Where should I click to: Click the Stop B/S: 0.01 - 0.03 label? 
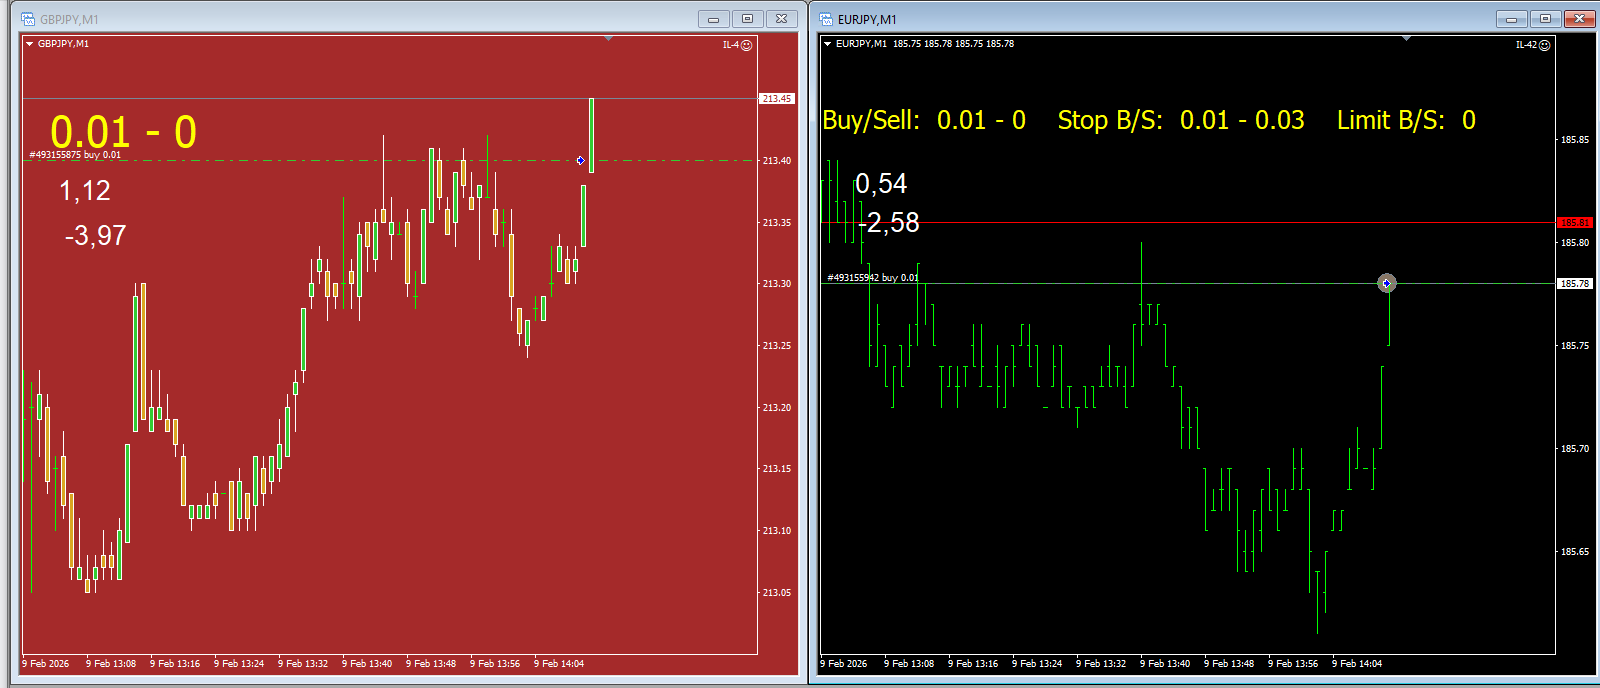click(x=1181, y=120)
